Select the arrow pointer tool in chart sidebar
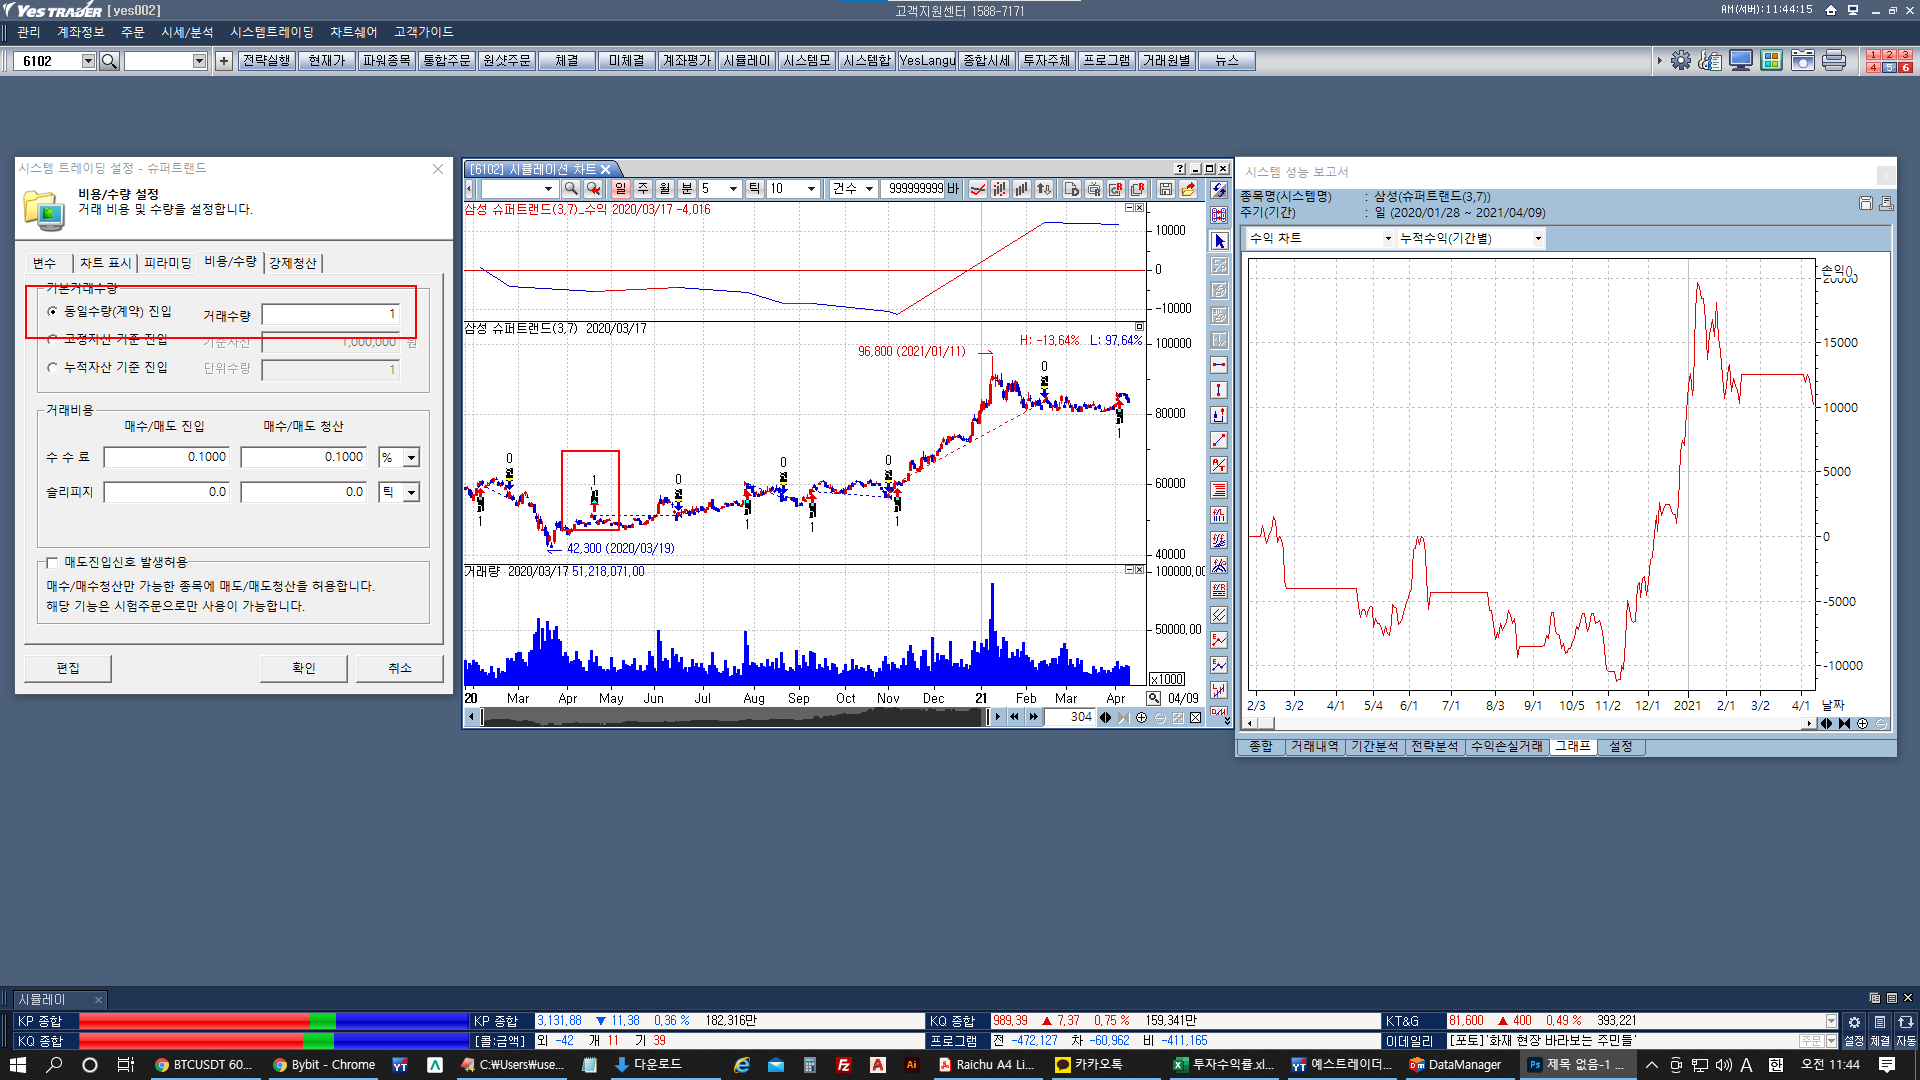 [1219, 241]
